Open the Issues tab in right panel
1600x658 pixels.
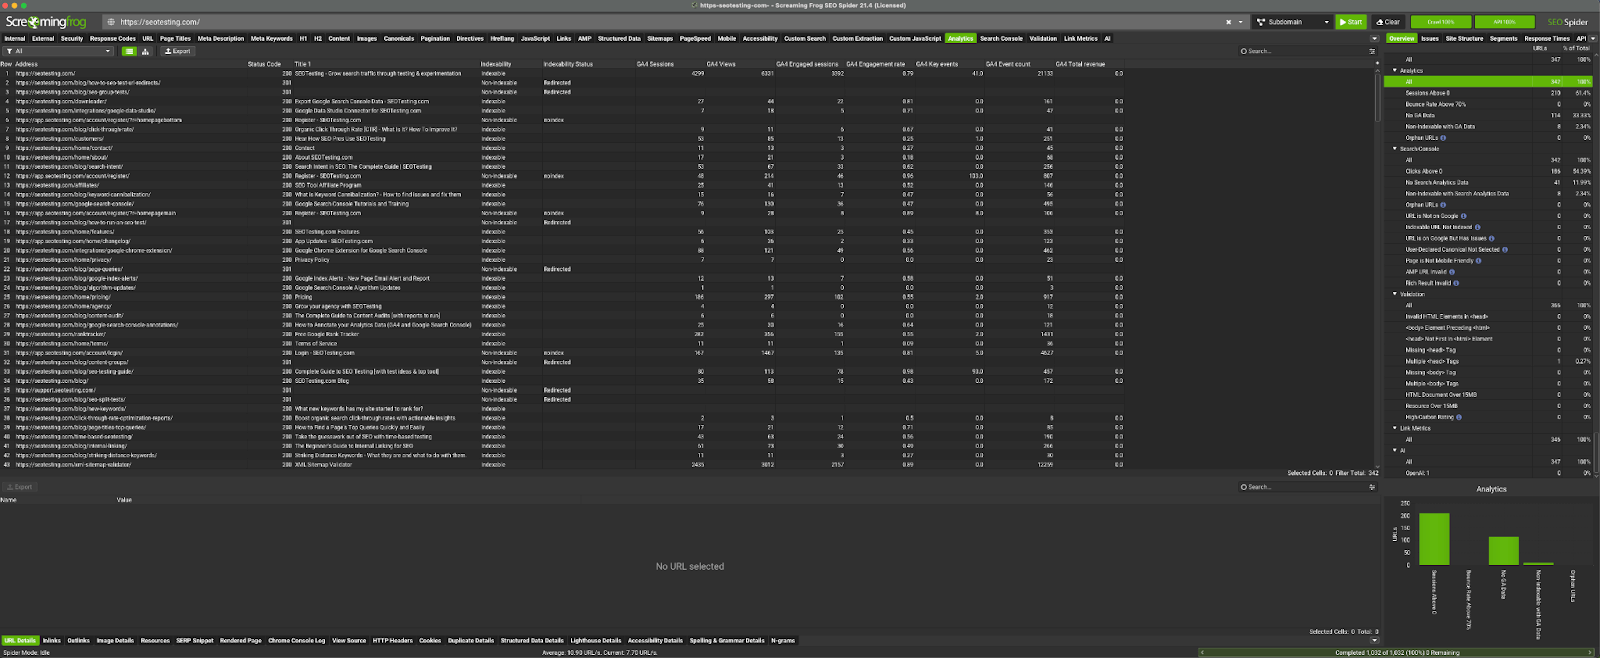1430,39
